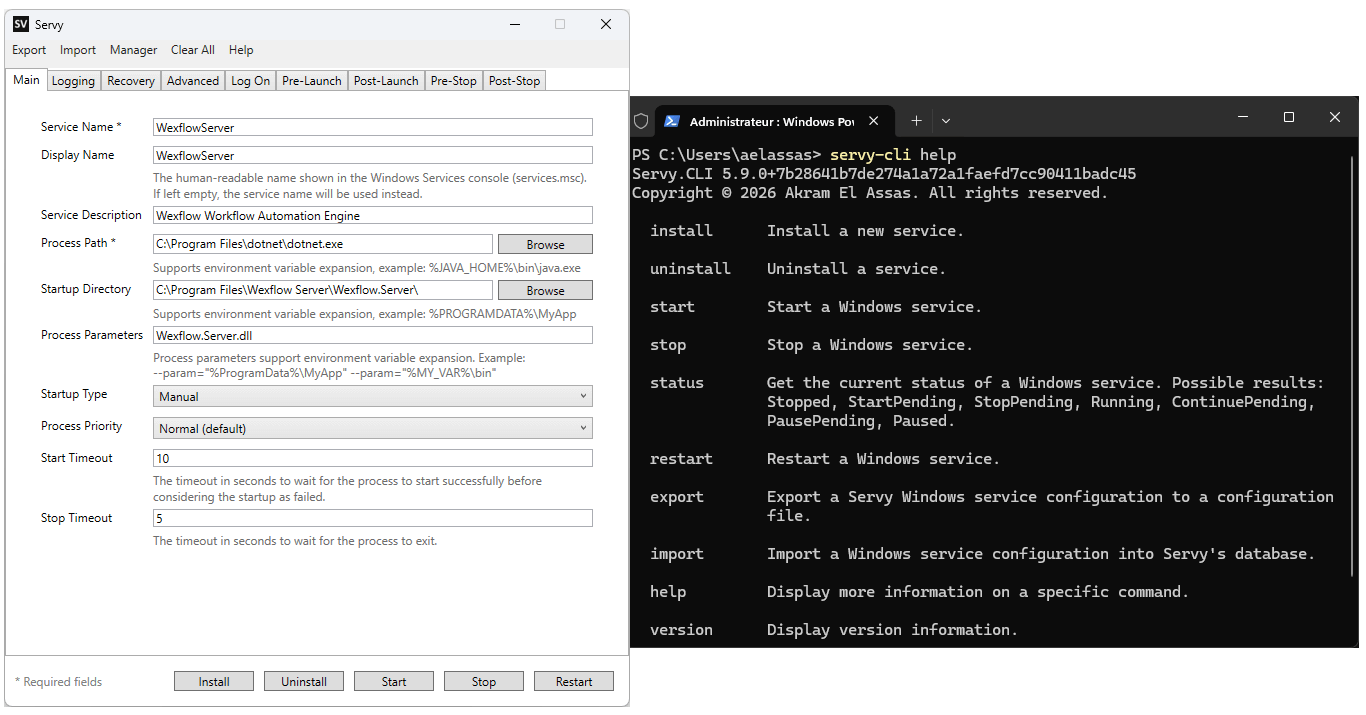Edit the Service Name field
This screenshot has height=715, width=1366.
(371, 127)
